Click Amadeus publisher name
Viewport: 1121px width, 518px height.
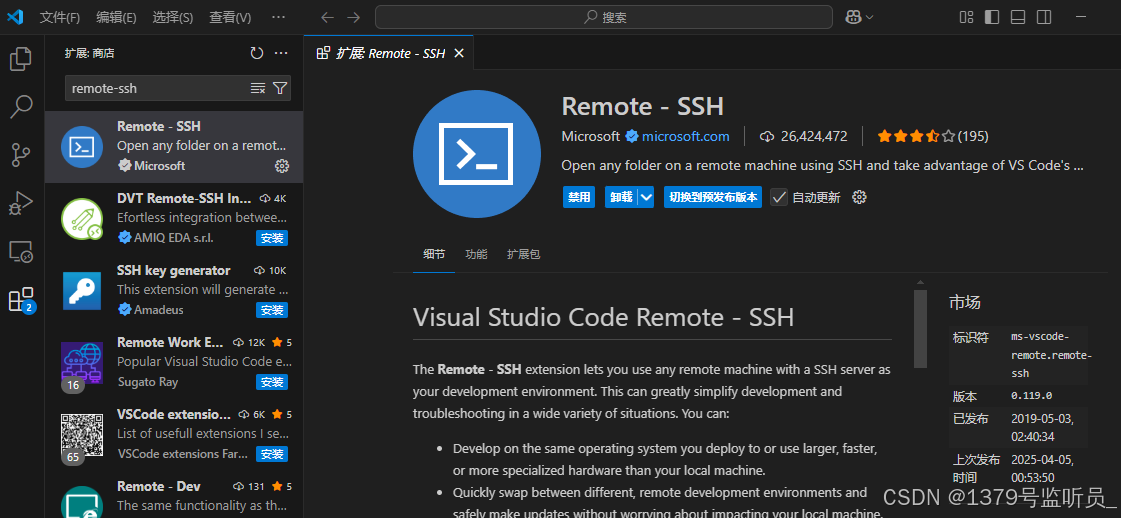pos(159,310)
